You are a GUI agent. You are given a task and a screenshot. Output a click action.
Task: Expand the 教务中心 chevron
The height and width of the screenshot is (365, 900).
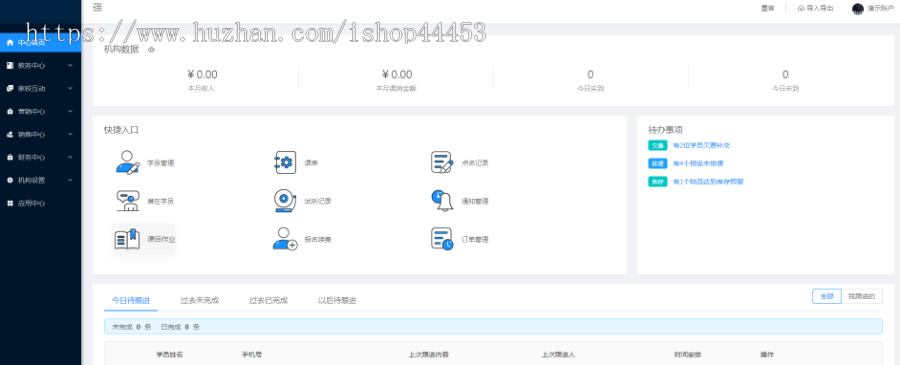point(70,65)
